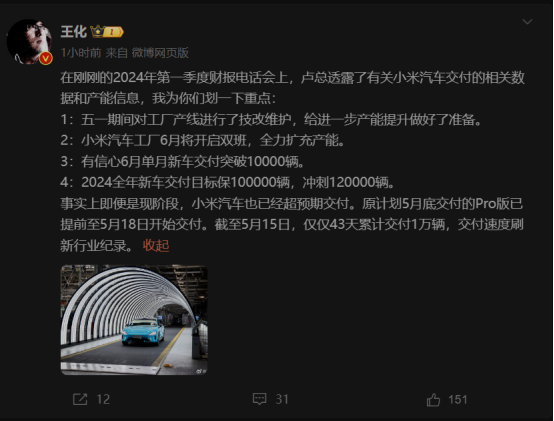Collapse the post with 收起 link
Viewport: 554px width, 421px height.
pos(156,245)
